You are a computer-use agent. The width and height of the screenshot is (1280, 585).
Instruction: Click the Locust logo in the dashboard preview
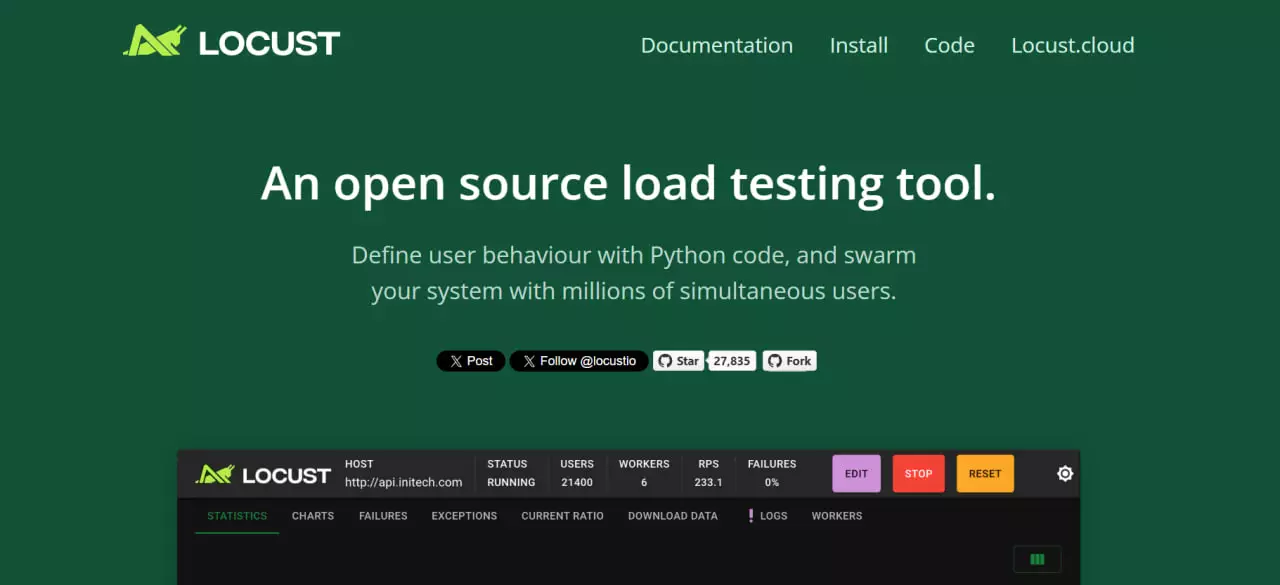263,474
